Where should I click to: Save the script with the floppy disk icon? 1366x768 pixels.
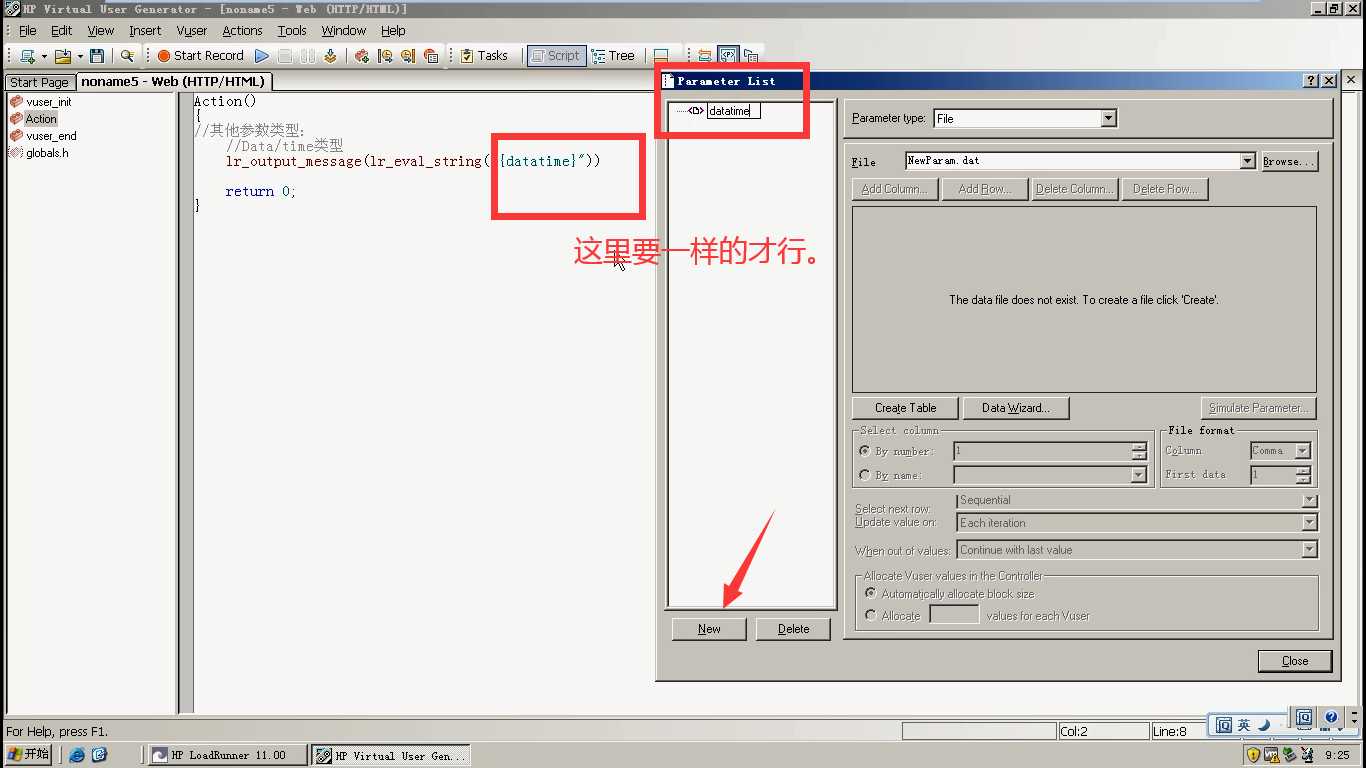click(97, 56)
